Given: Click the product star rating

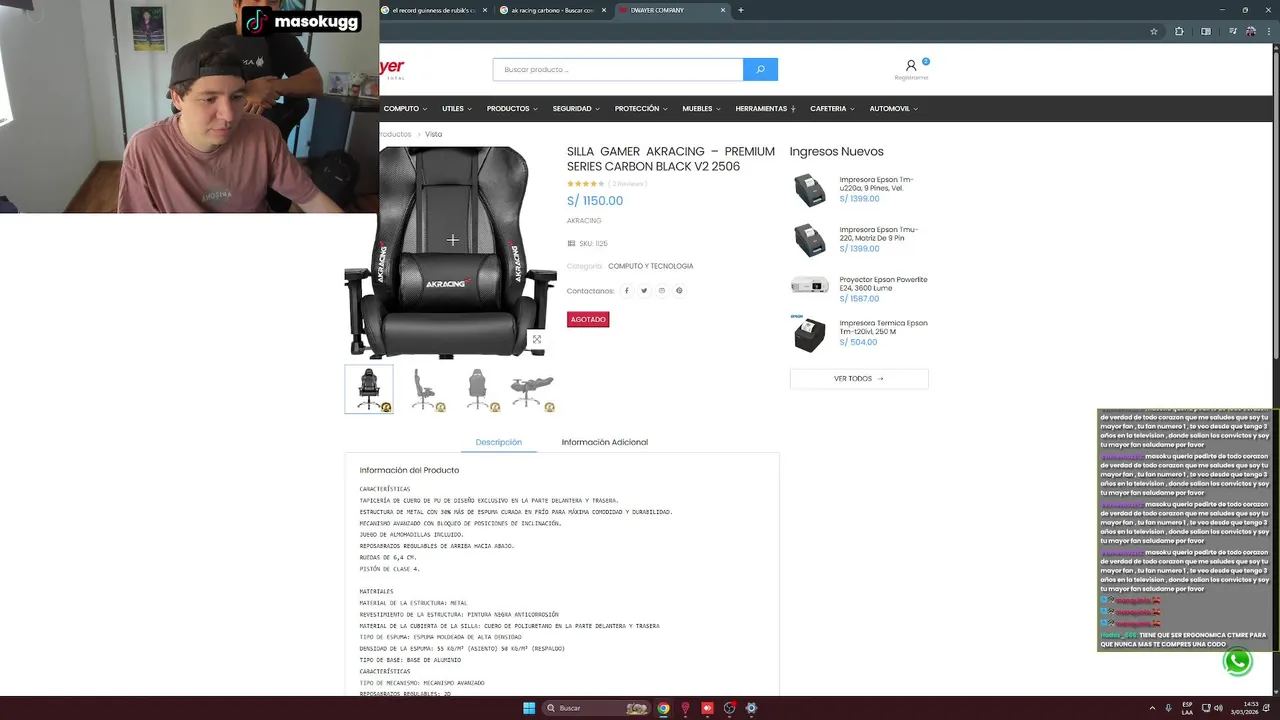Looking at the screenshot, I should pos(586,184).
